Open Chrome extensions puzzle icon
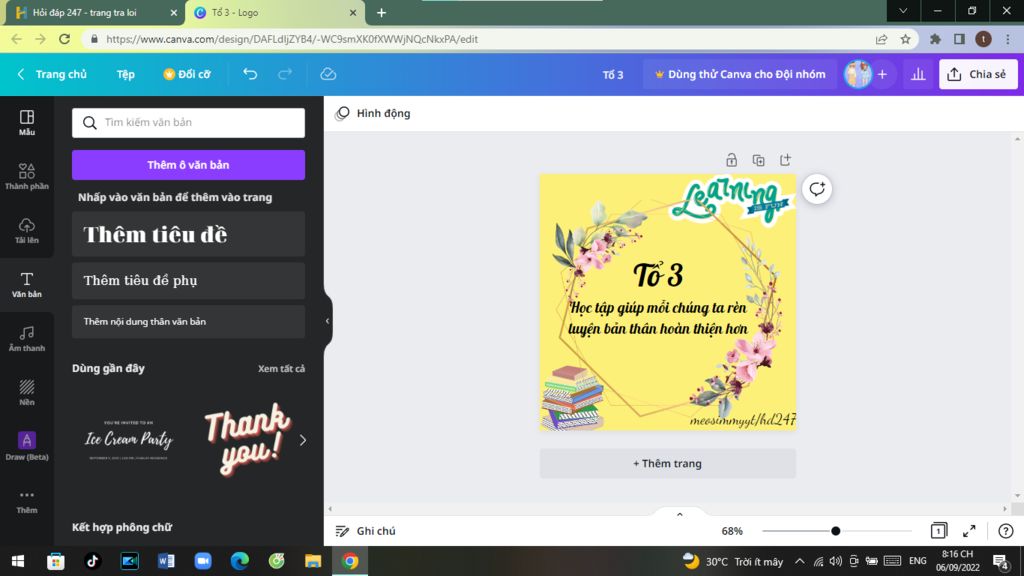This screenshot has height=576, width=1024. (x=935, y=39)
